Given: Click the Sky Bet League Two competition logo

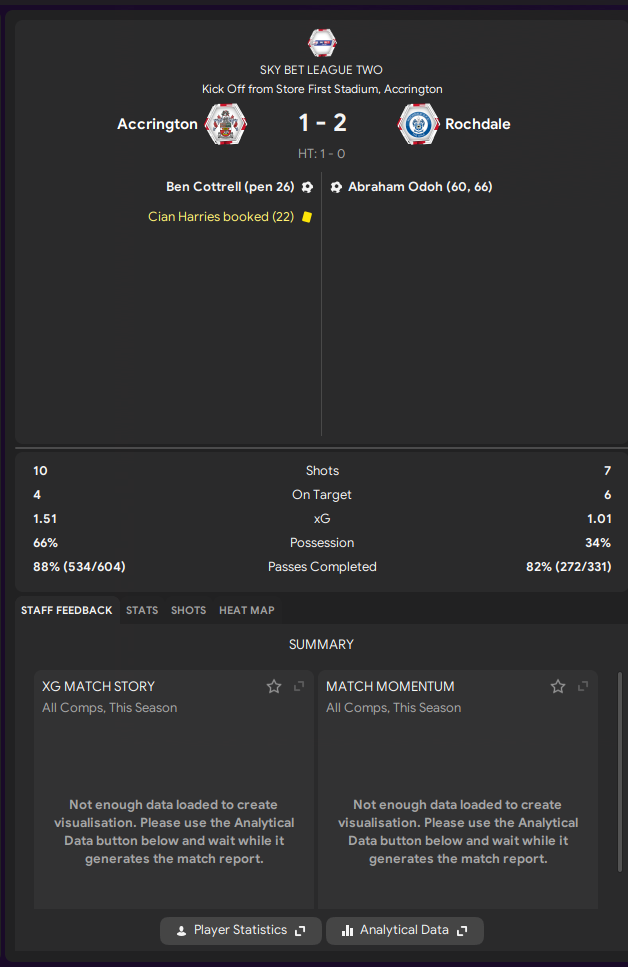Looking at the screenshot, I should (322, 43).
